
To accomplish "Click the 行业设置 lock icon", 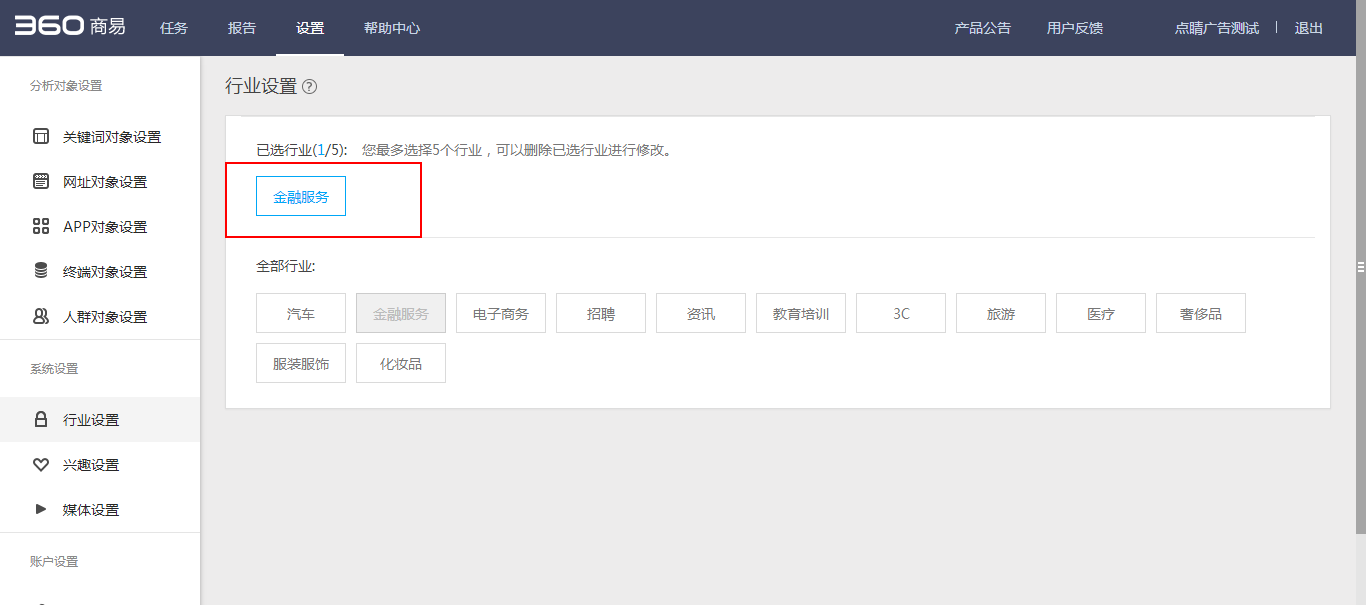I will (41, 420).
